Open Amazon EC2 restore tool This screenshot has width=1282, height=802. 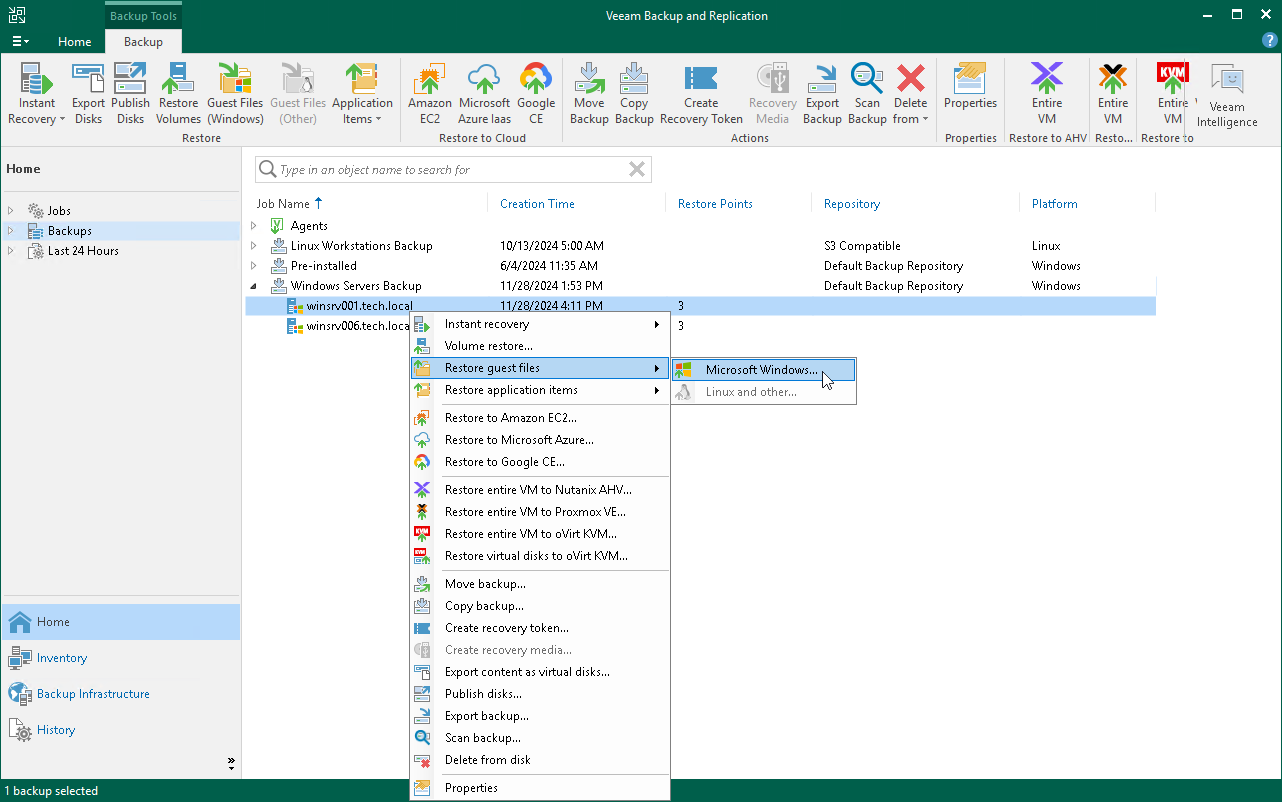[x=430, y=94]
